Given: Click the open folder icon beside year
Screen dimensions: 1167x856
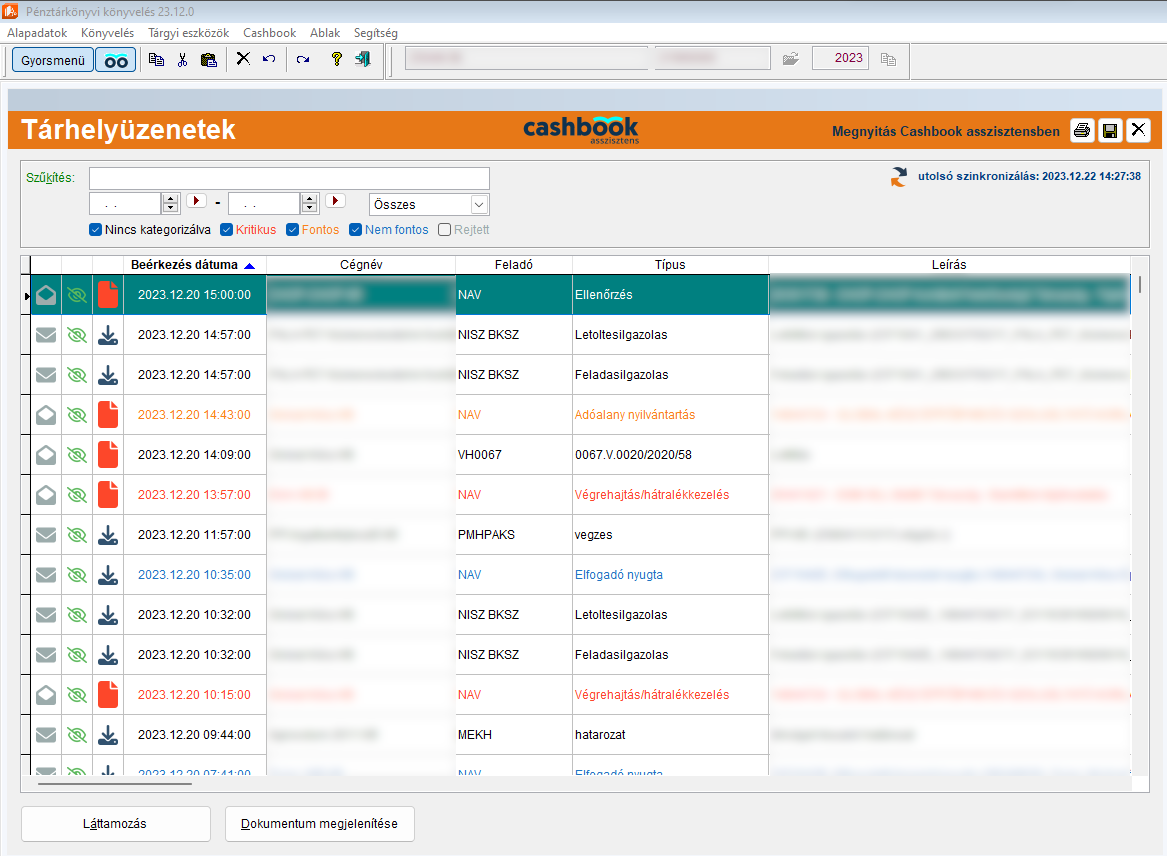Looking at the screenshot, I should [790, 59].
